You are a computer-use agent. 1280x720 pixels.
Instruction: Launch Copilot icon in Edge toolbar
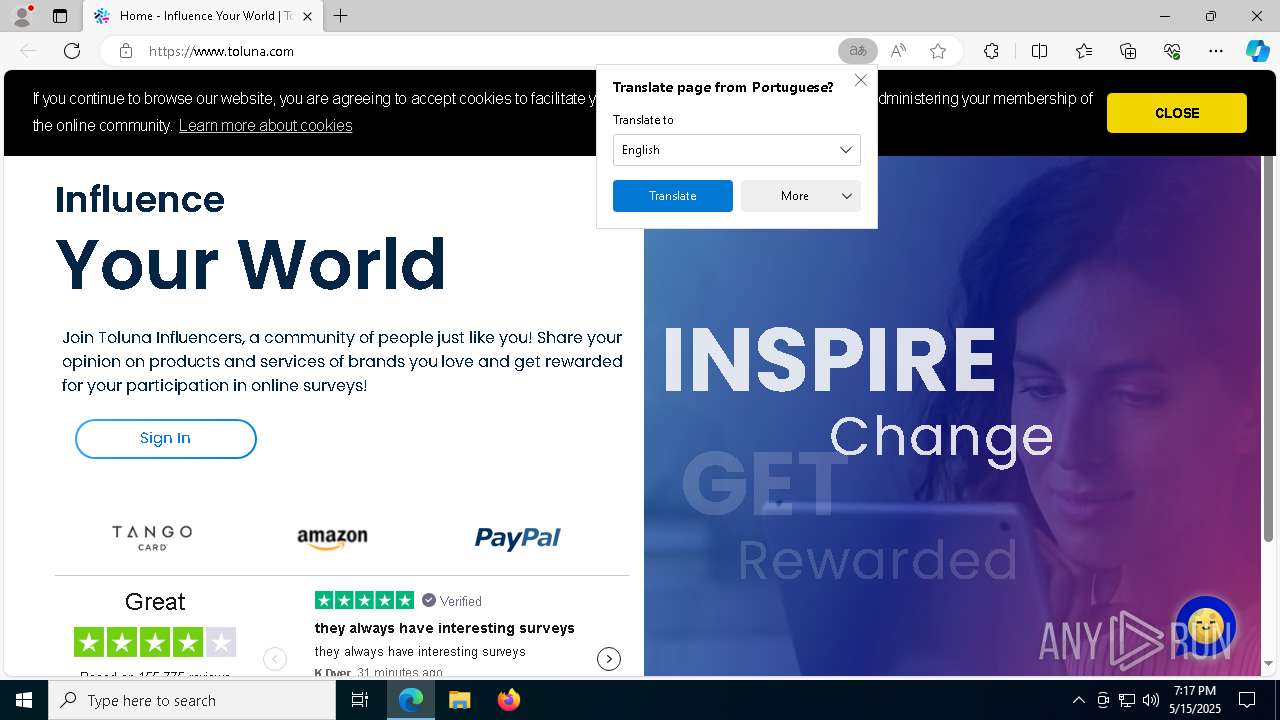click(x=1257, y=51)
